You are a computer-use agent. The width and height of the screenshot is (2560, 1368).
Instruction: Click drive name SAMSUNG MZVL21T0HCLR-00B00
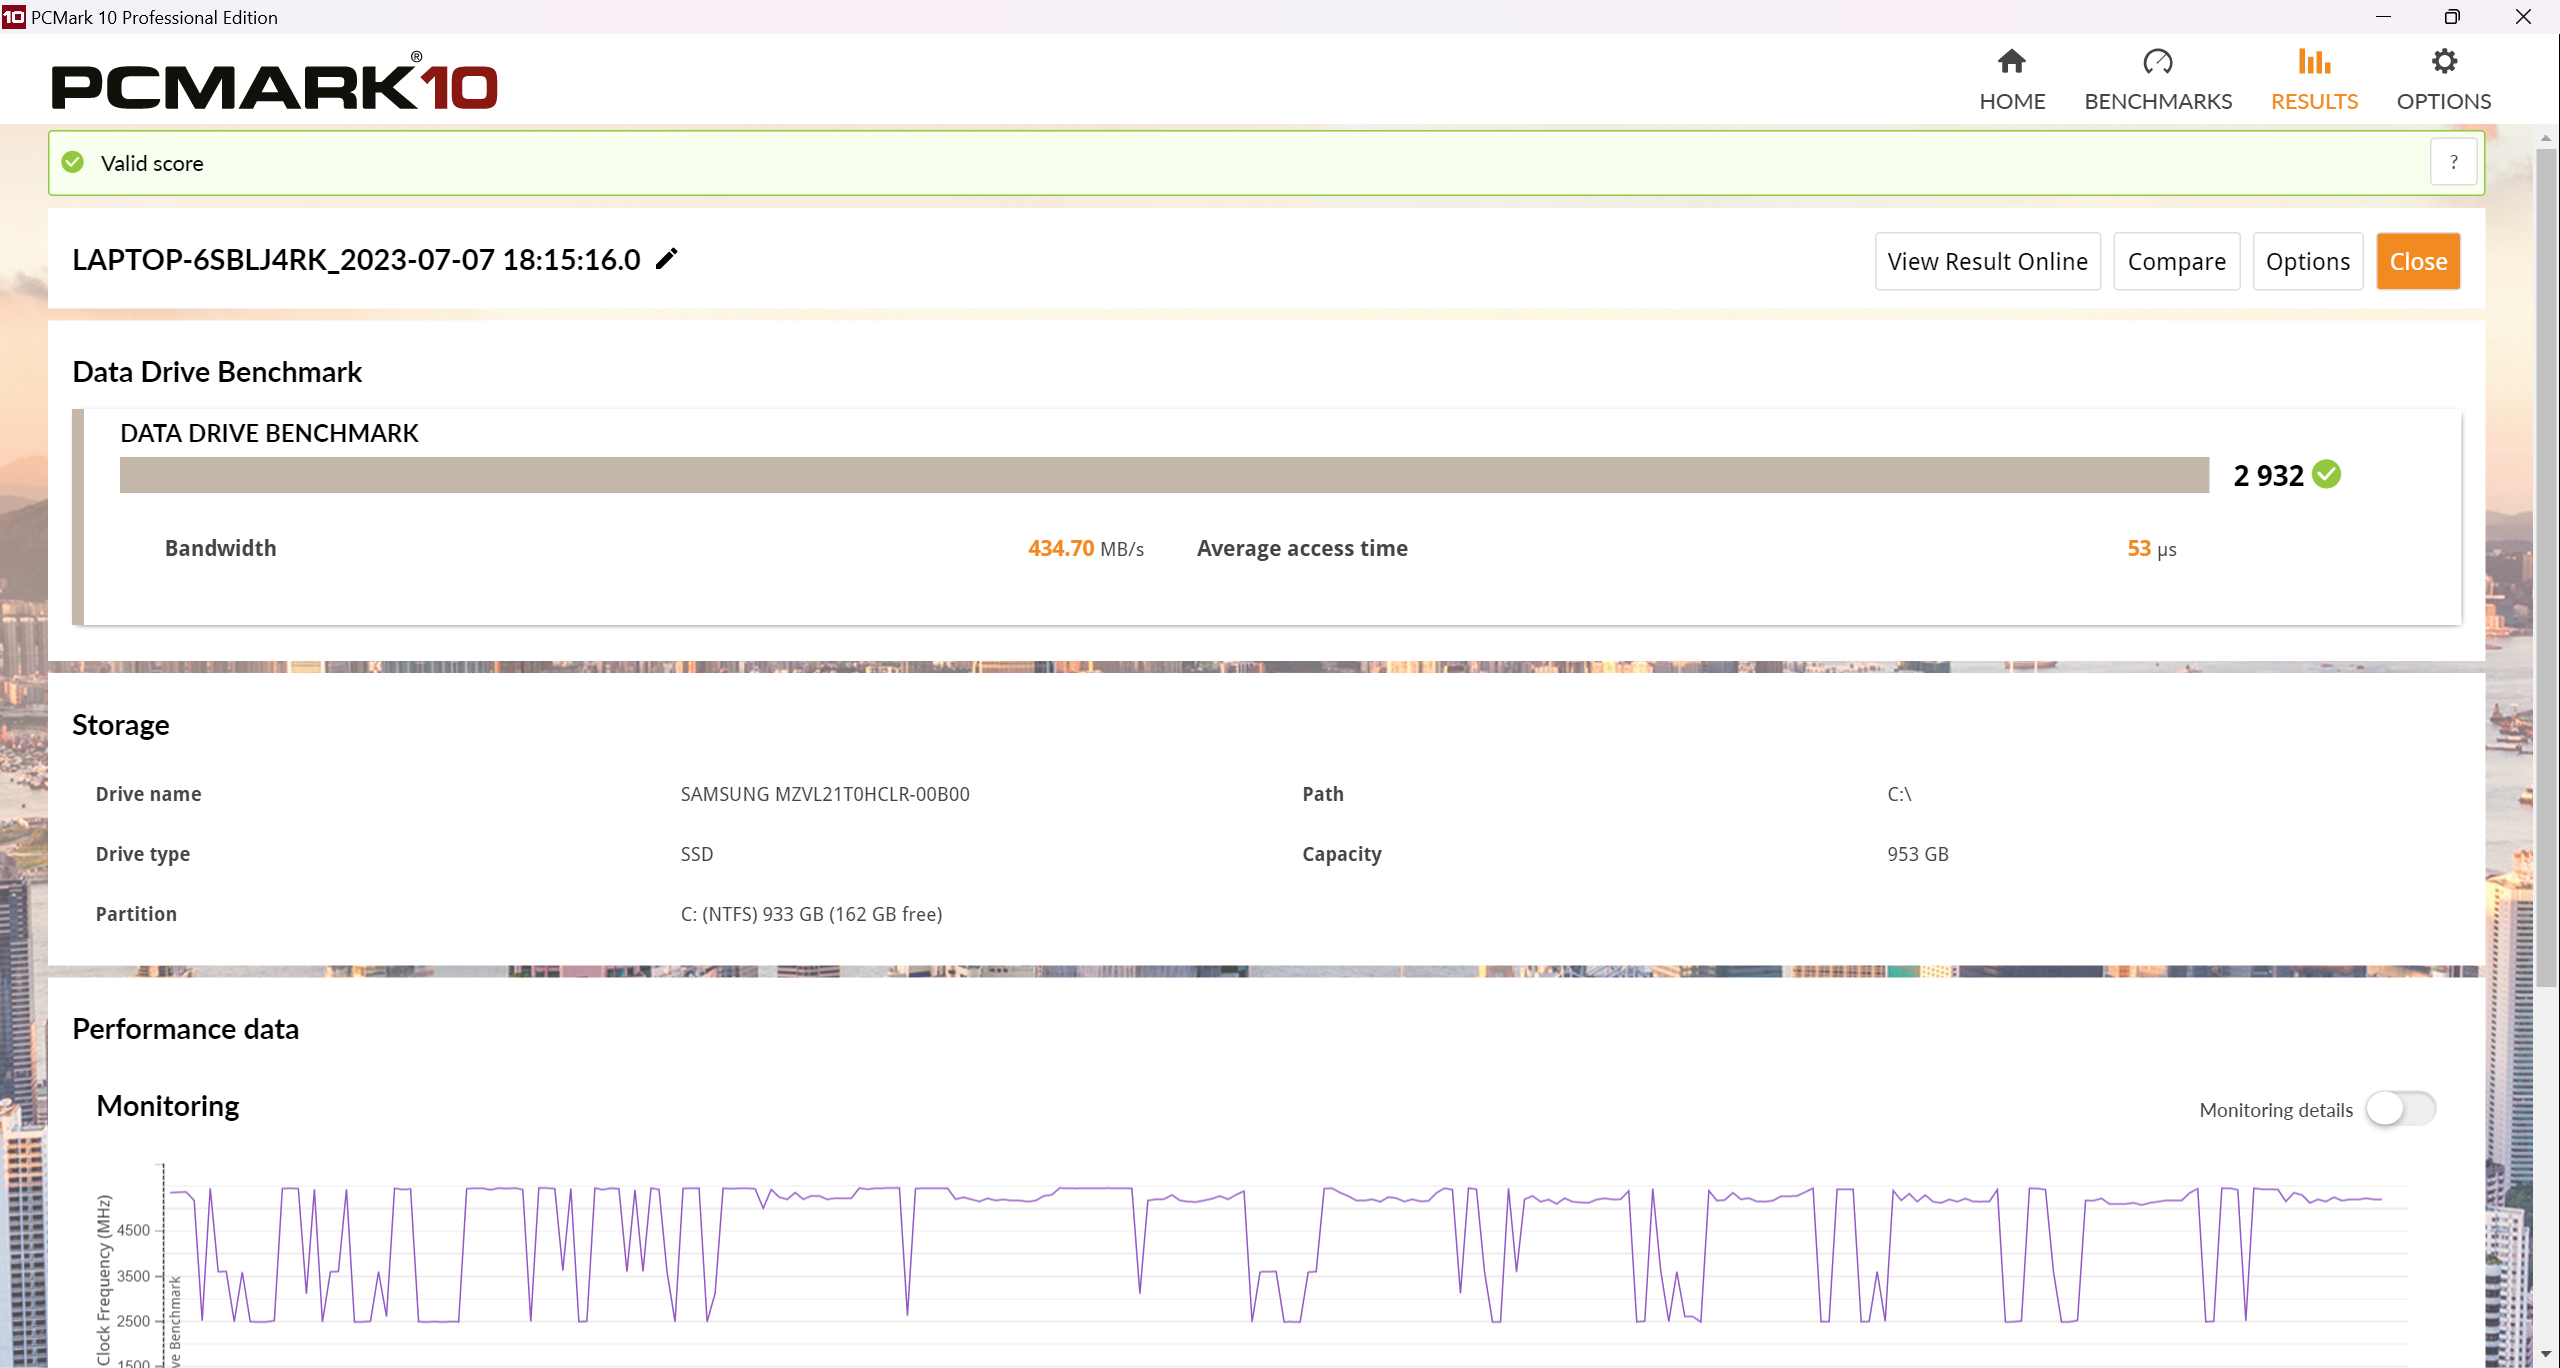click(825, 794)
